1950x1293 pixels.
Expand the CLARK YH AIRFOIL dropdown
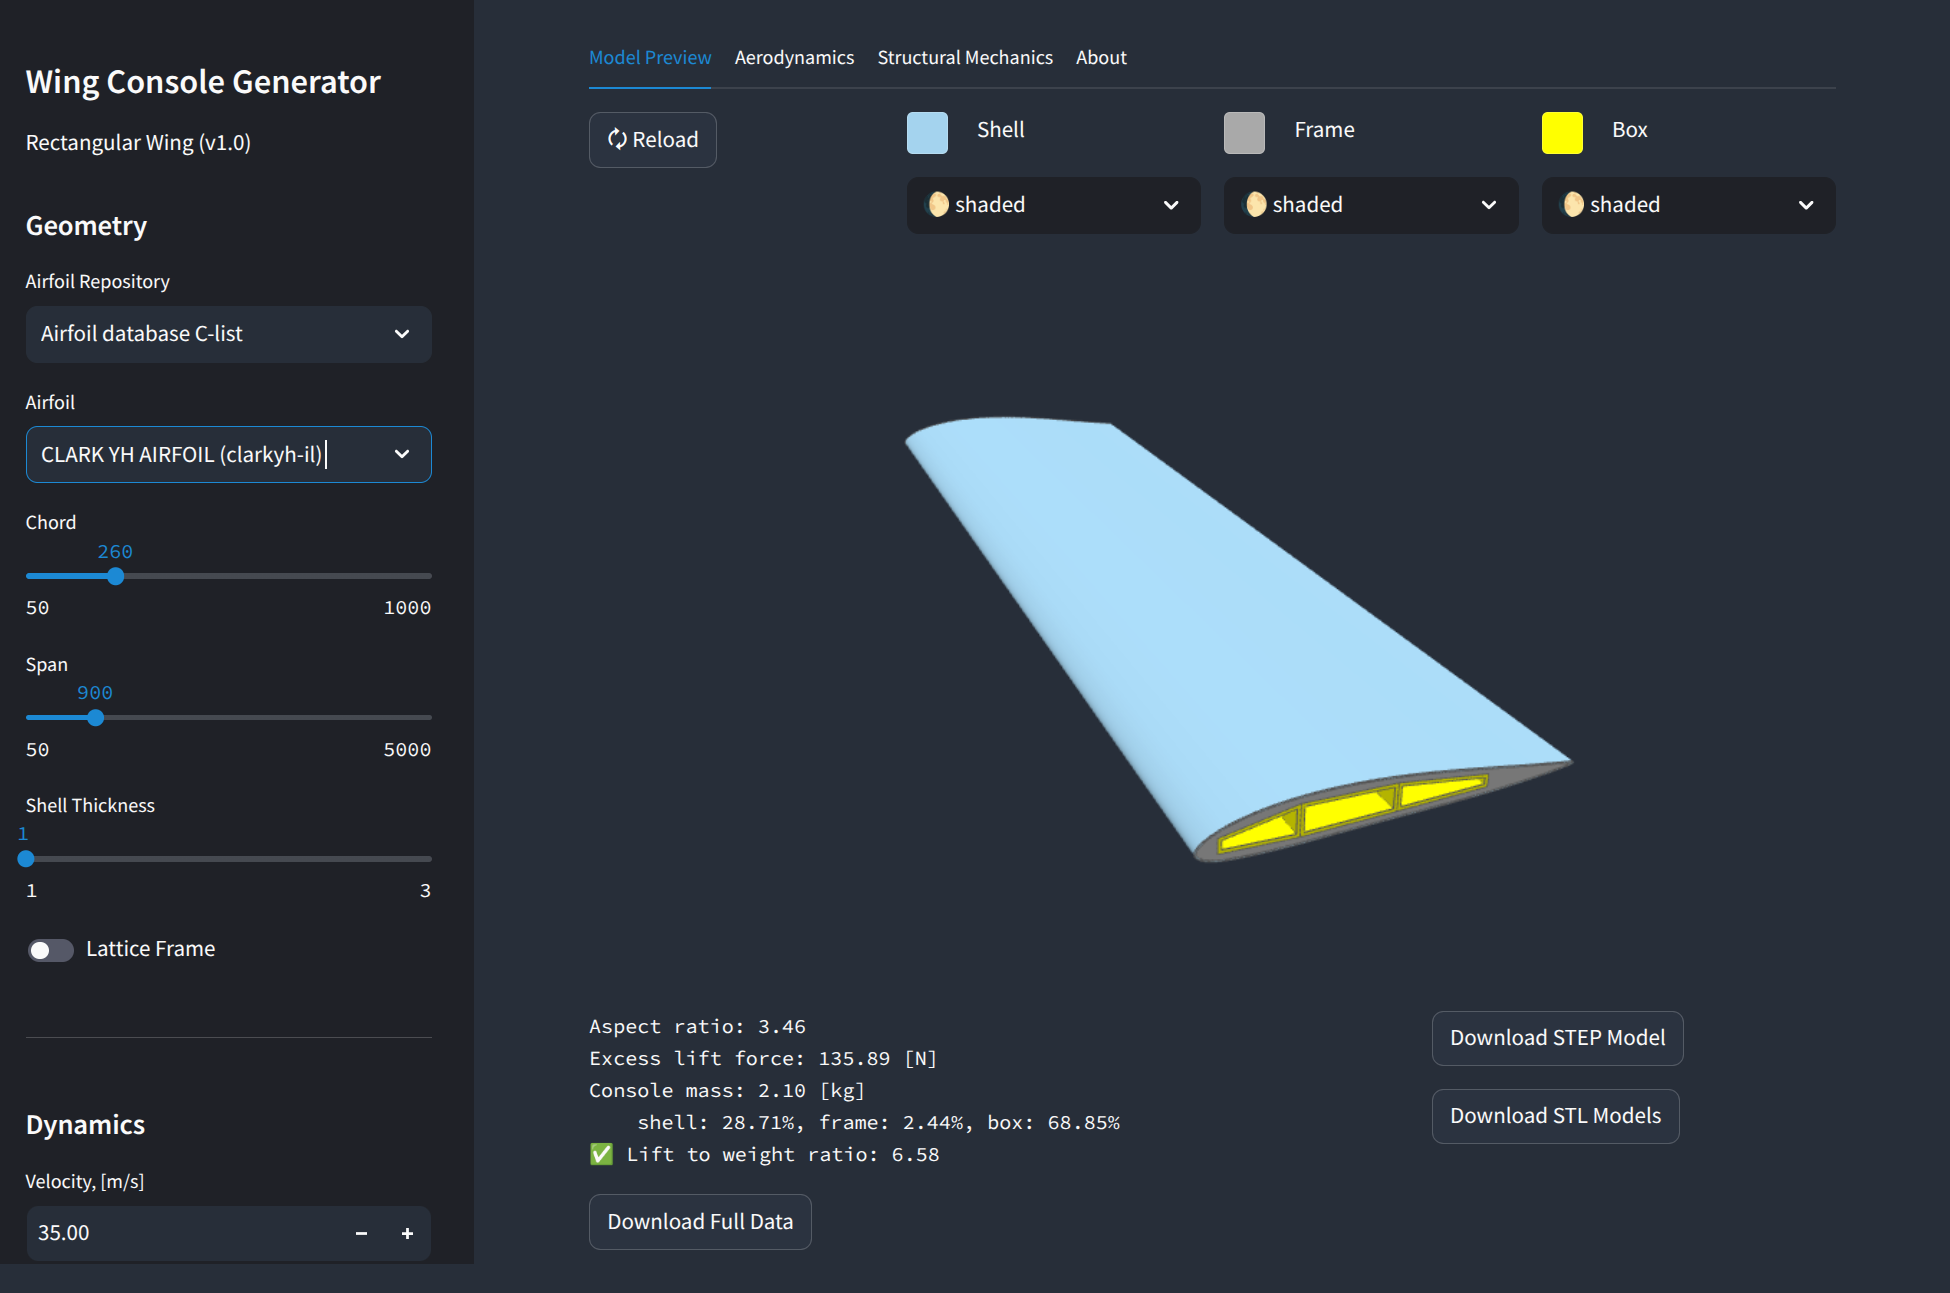(228, 455)
